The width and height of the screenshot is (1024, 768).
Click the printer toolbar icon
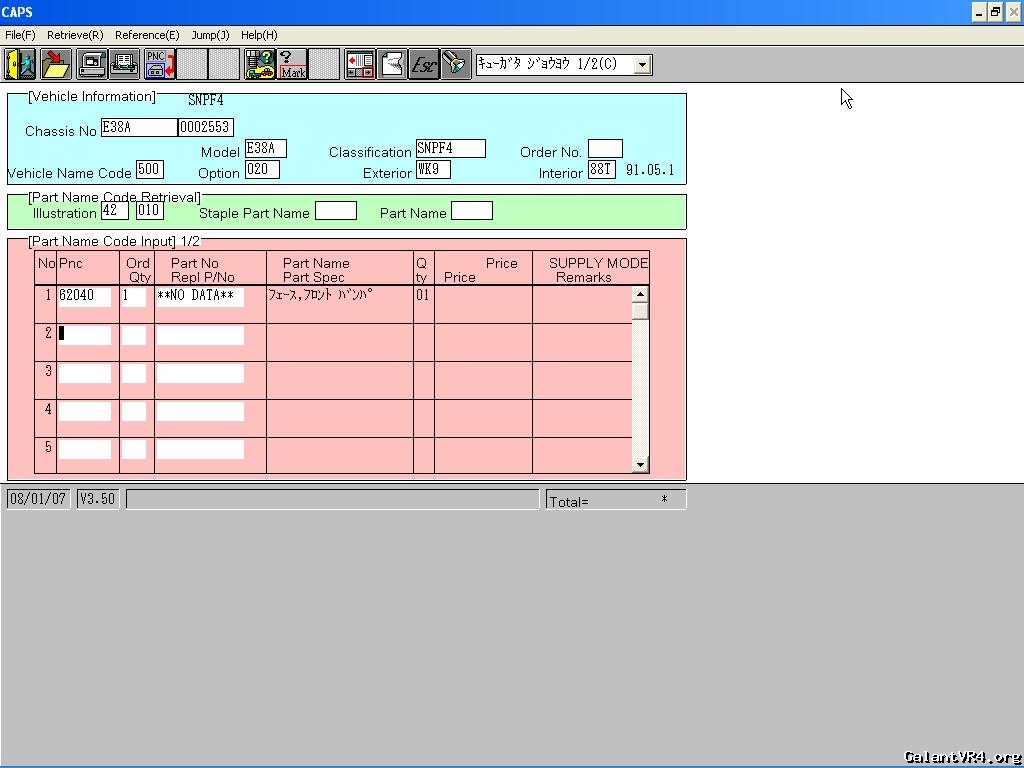point(125,64)
